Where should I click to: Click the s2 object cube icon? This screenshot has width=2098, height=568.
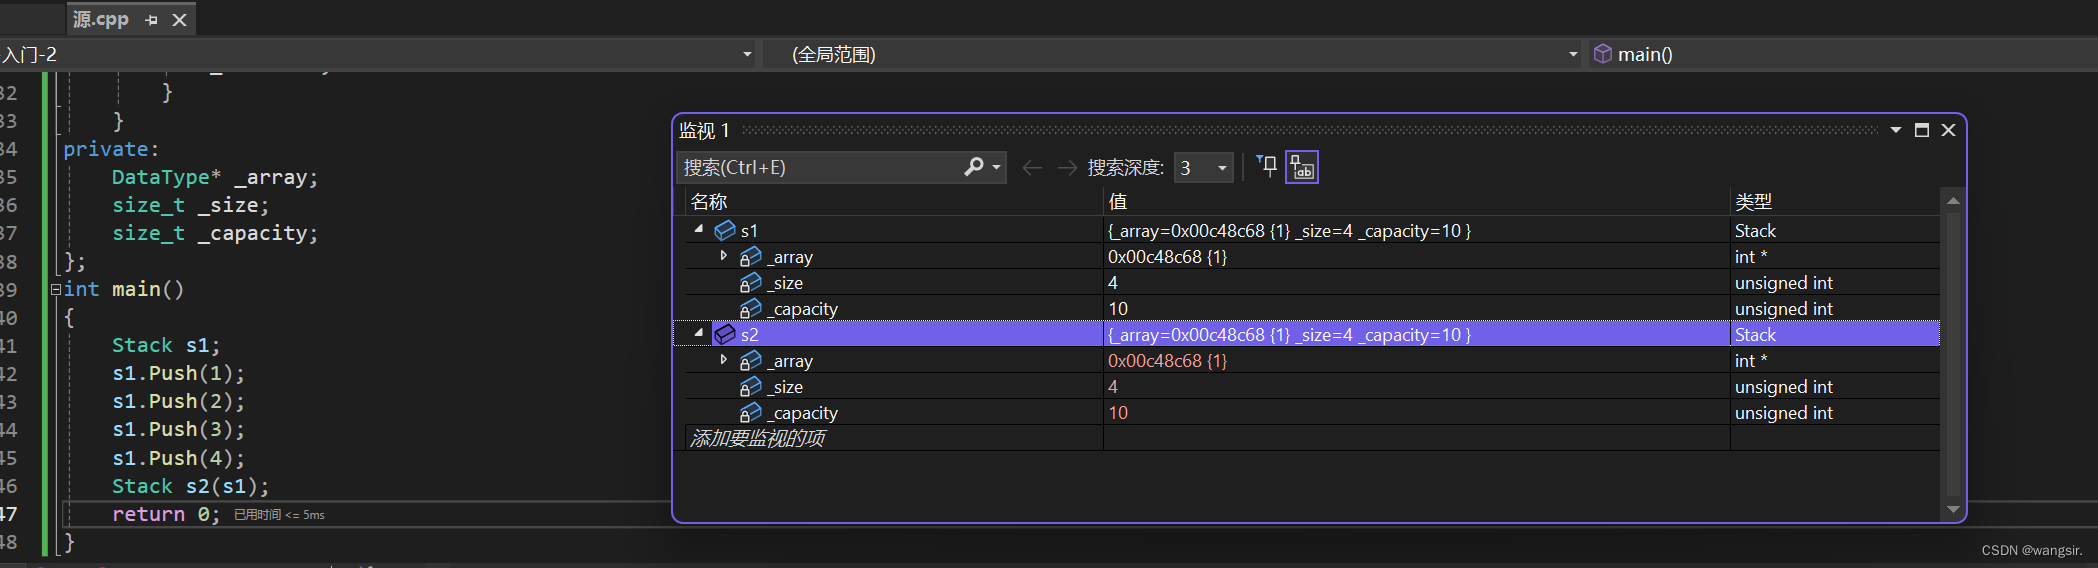tap(725, 335)
